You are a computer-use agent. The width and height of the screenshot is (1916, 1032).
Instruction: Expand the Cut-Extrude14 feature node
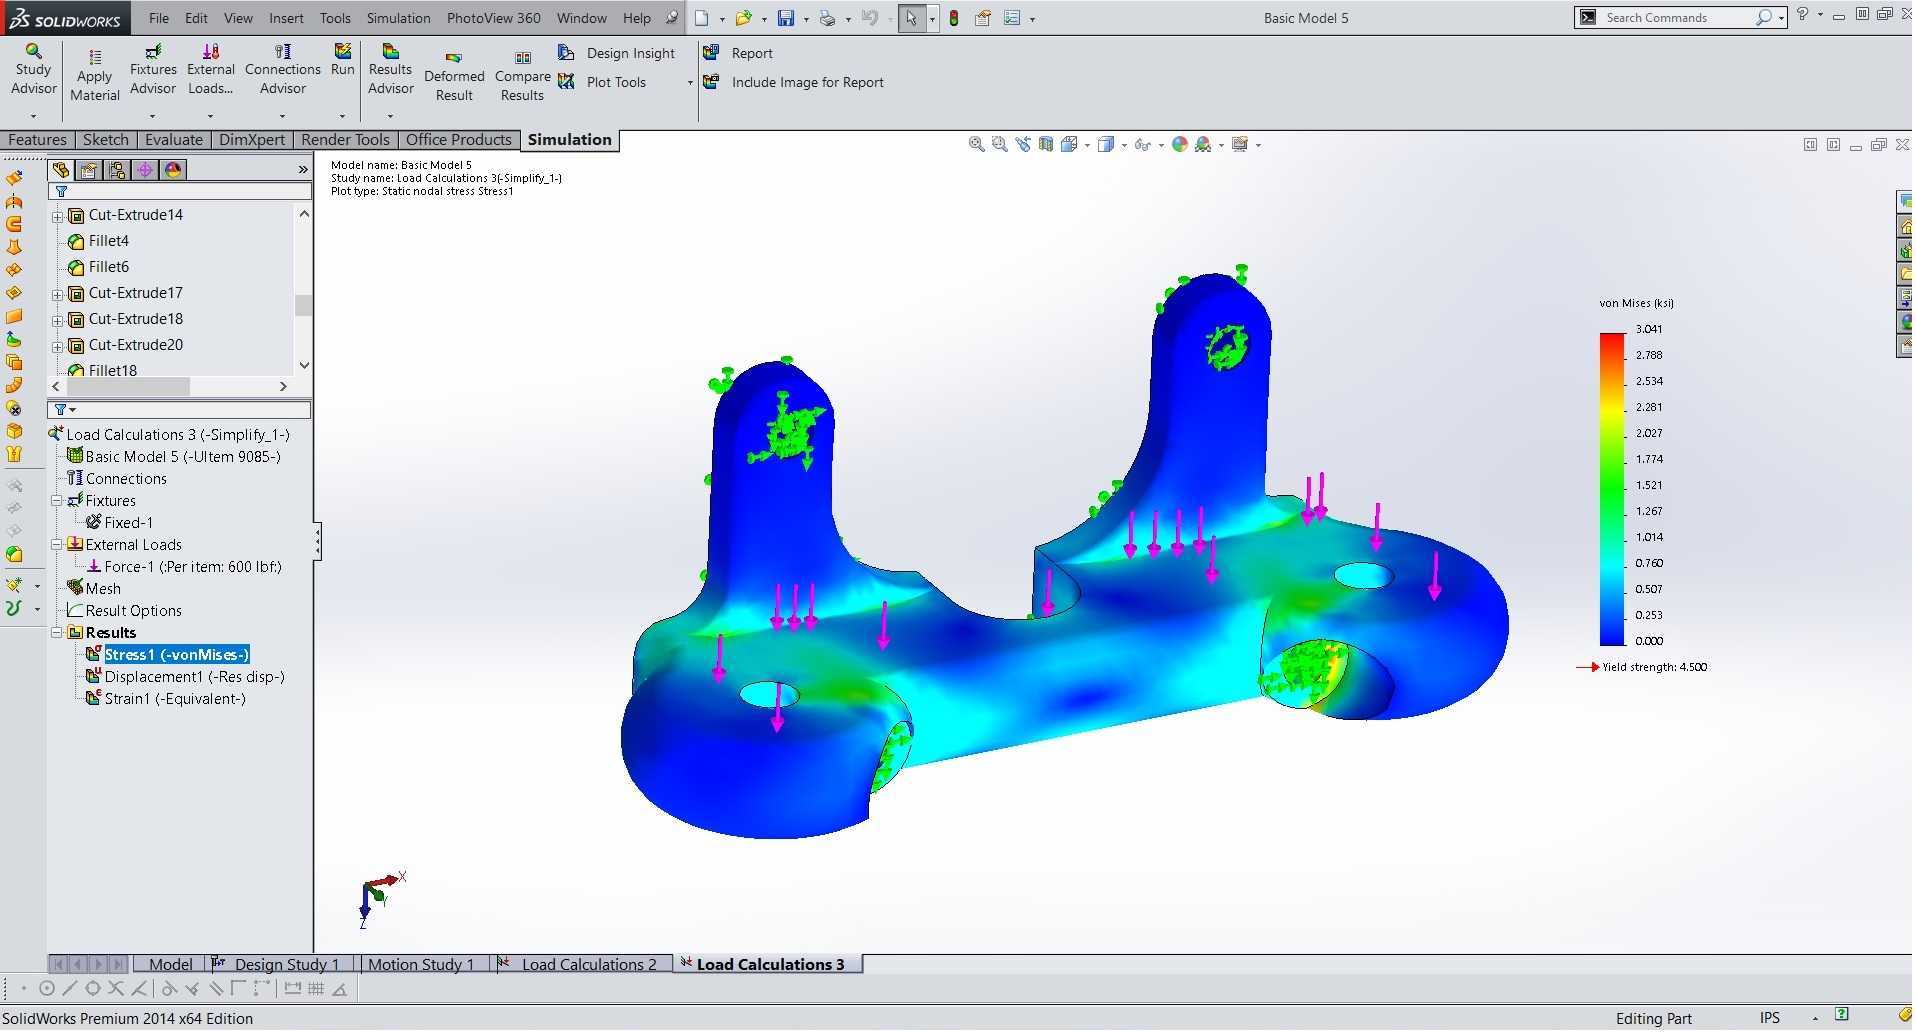click(x=58, y=216)
